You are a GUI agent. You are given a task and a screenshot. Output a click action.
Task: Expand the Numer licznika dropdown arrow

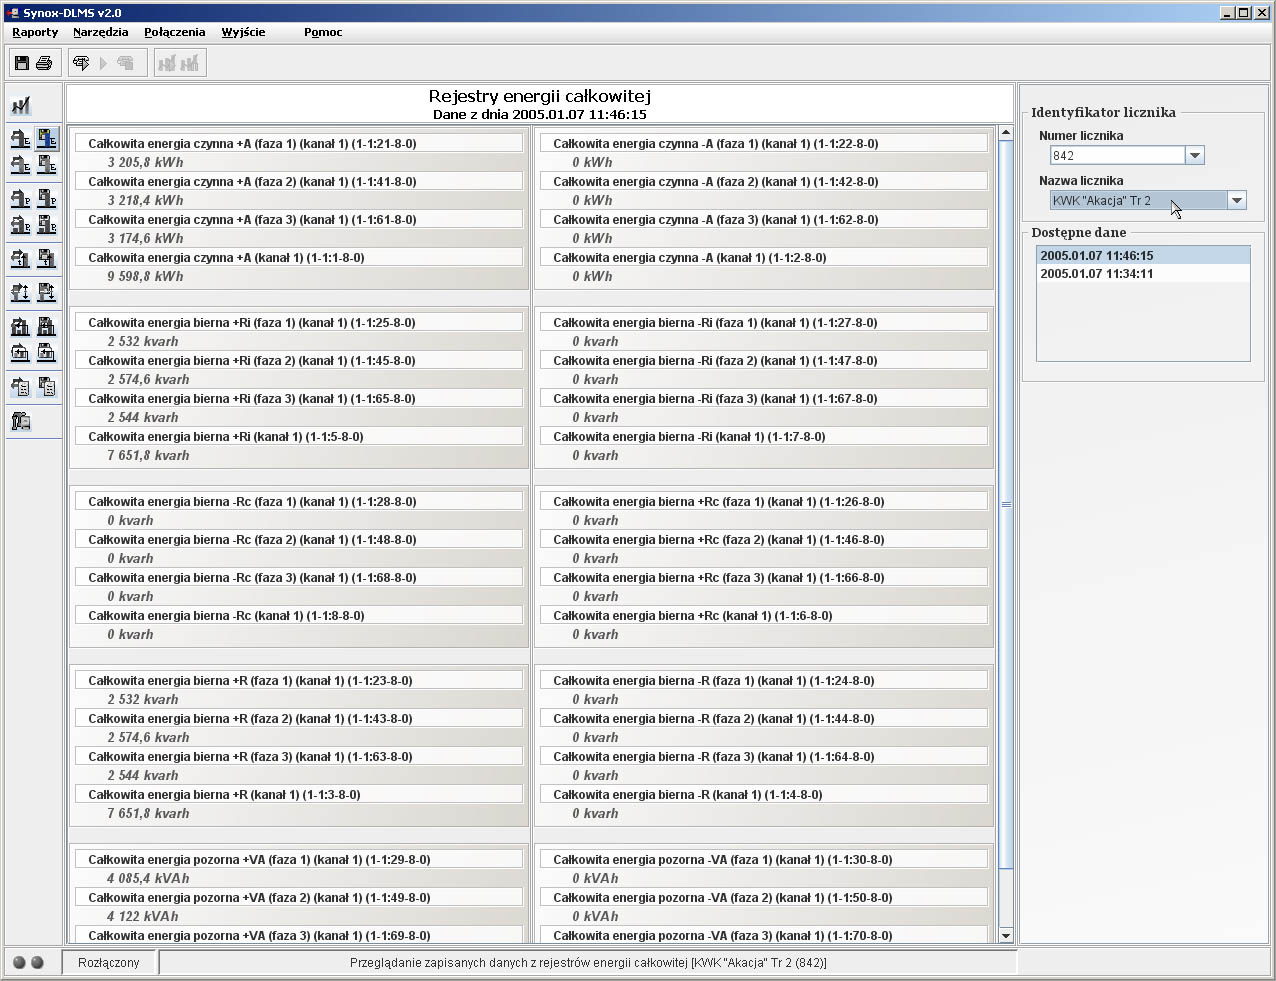(x=1194, y=155)
